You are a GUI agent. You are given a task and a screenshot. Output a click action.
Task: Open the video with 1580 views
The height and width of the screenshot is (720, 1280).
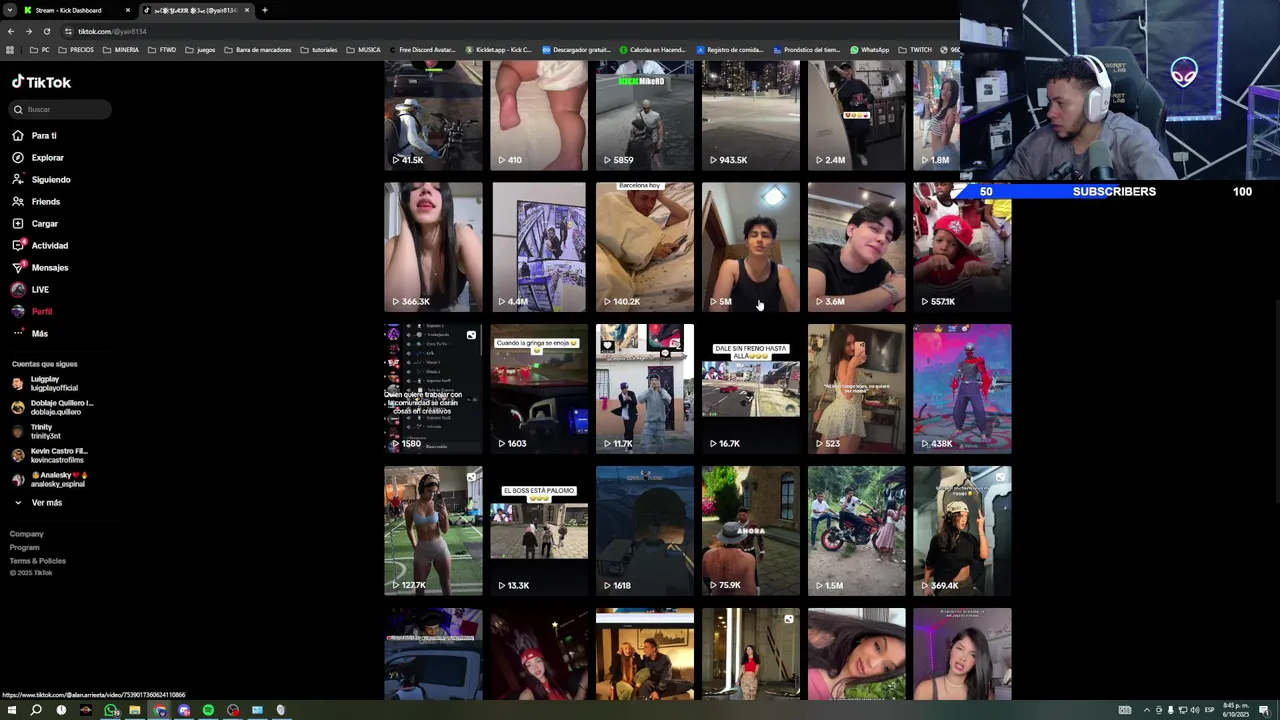click(433, 389)
